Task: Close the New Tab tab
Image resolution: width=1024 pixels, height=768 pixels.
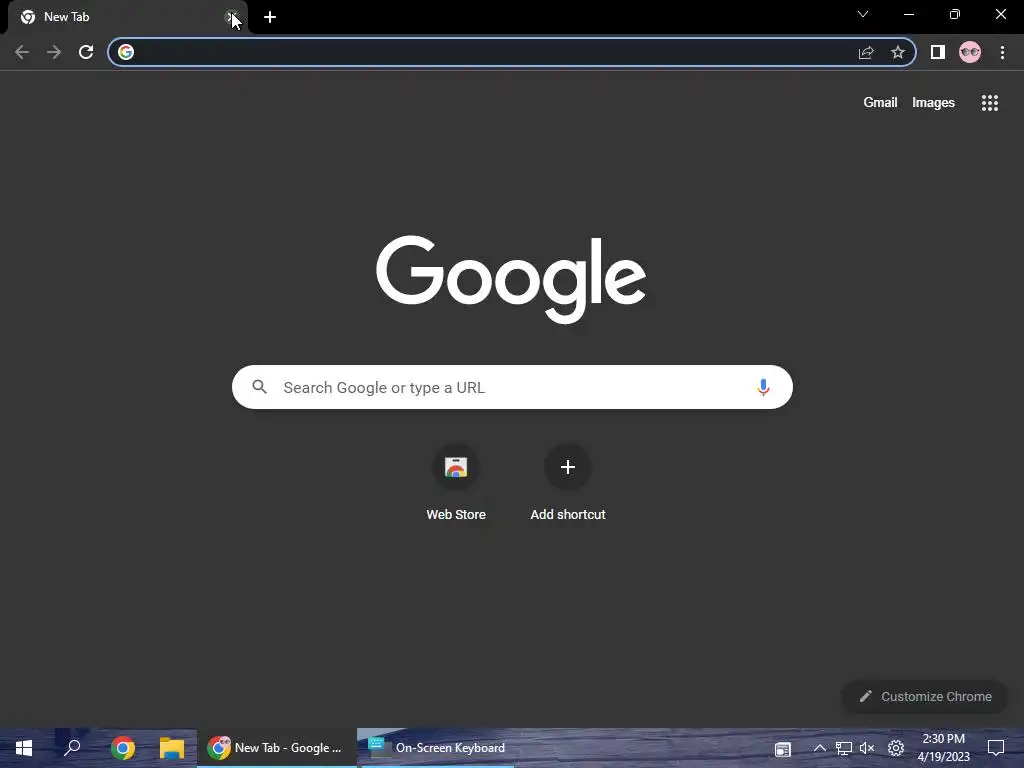Action: click(231, 17)
